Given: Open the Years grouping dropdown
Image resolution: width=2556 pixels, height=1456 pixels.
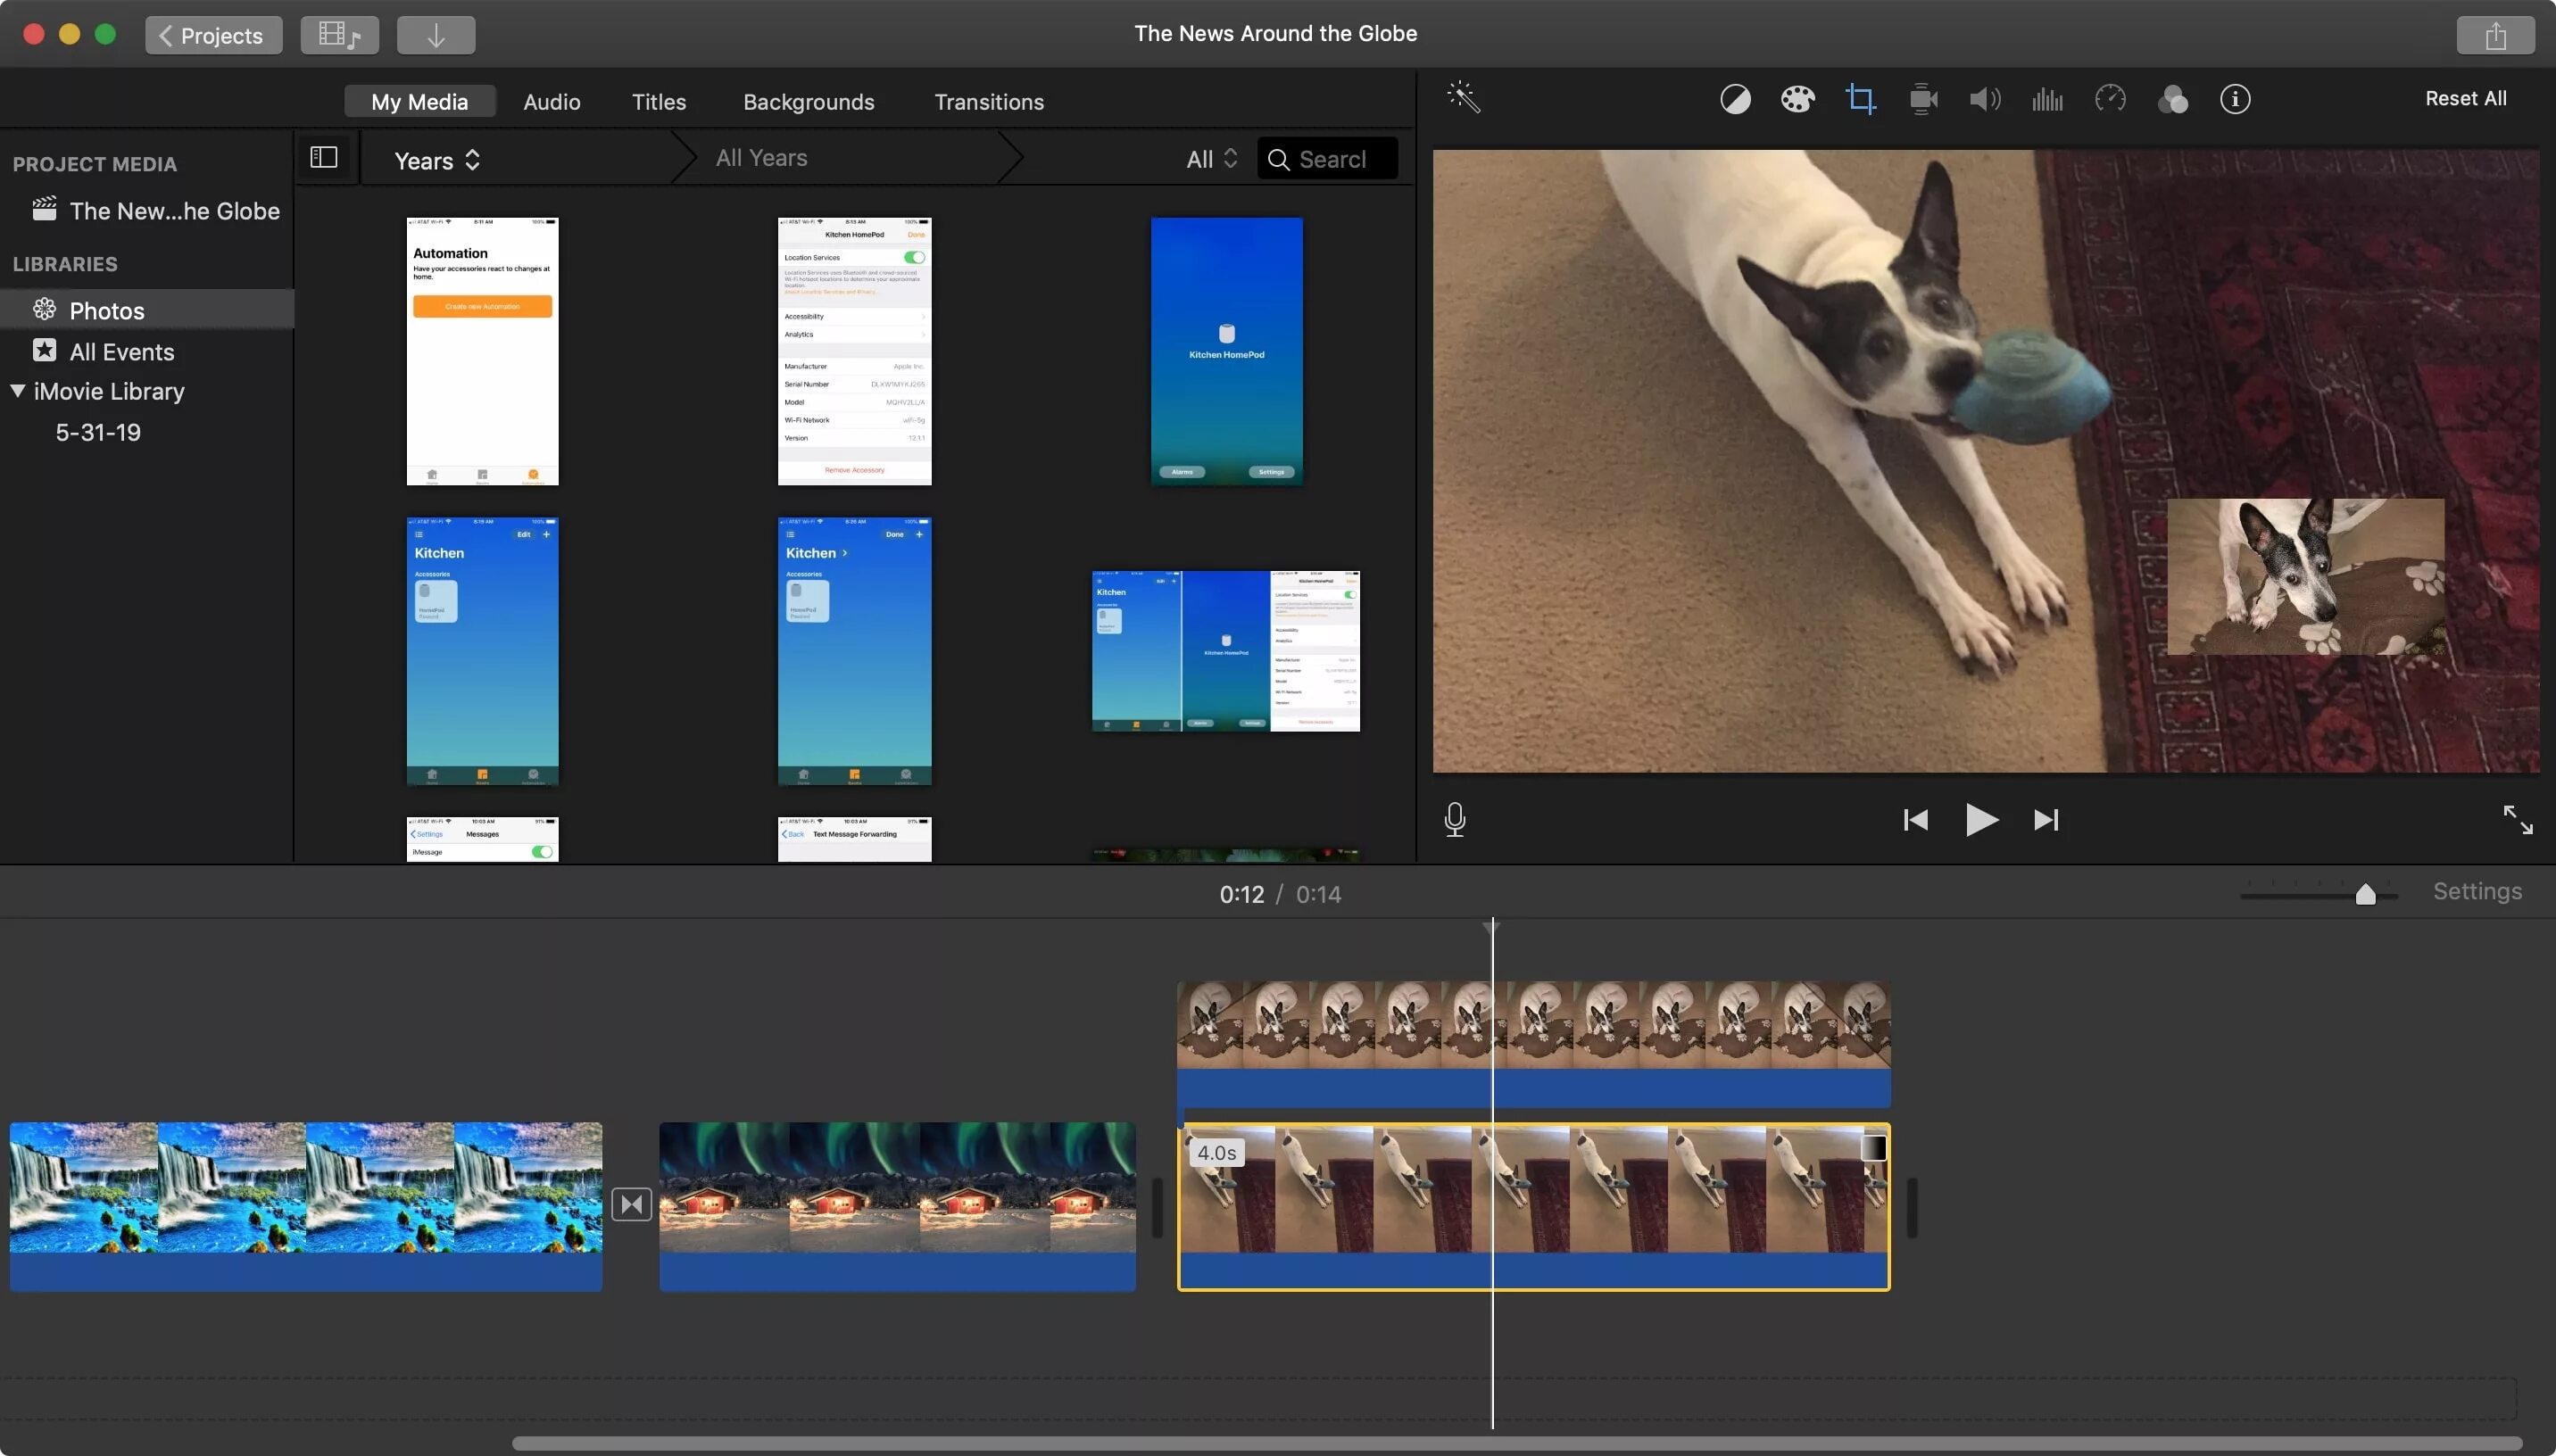Looking at the screenshot, I should tap(437, 160).
